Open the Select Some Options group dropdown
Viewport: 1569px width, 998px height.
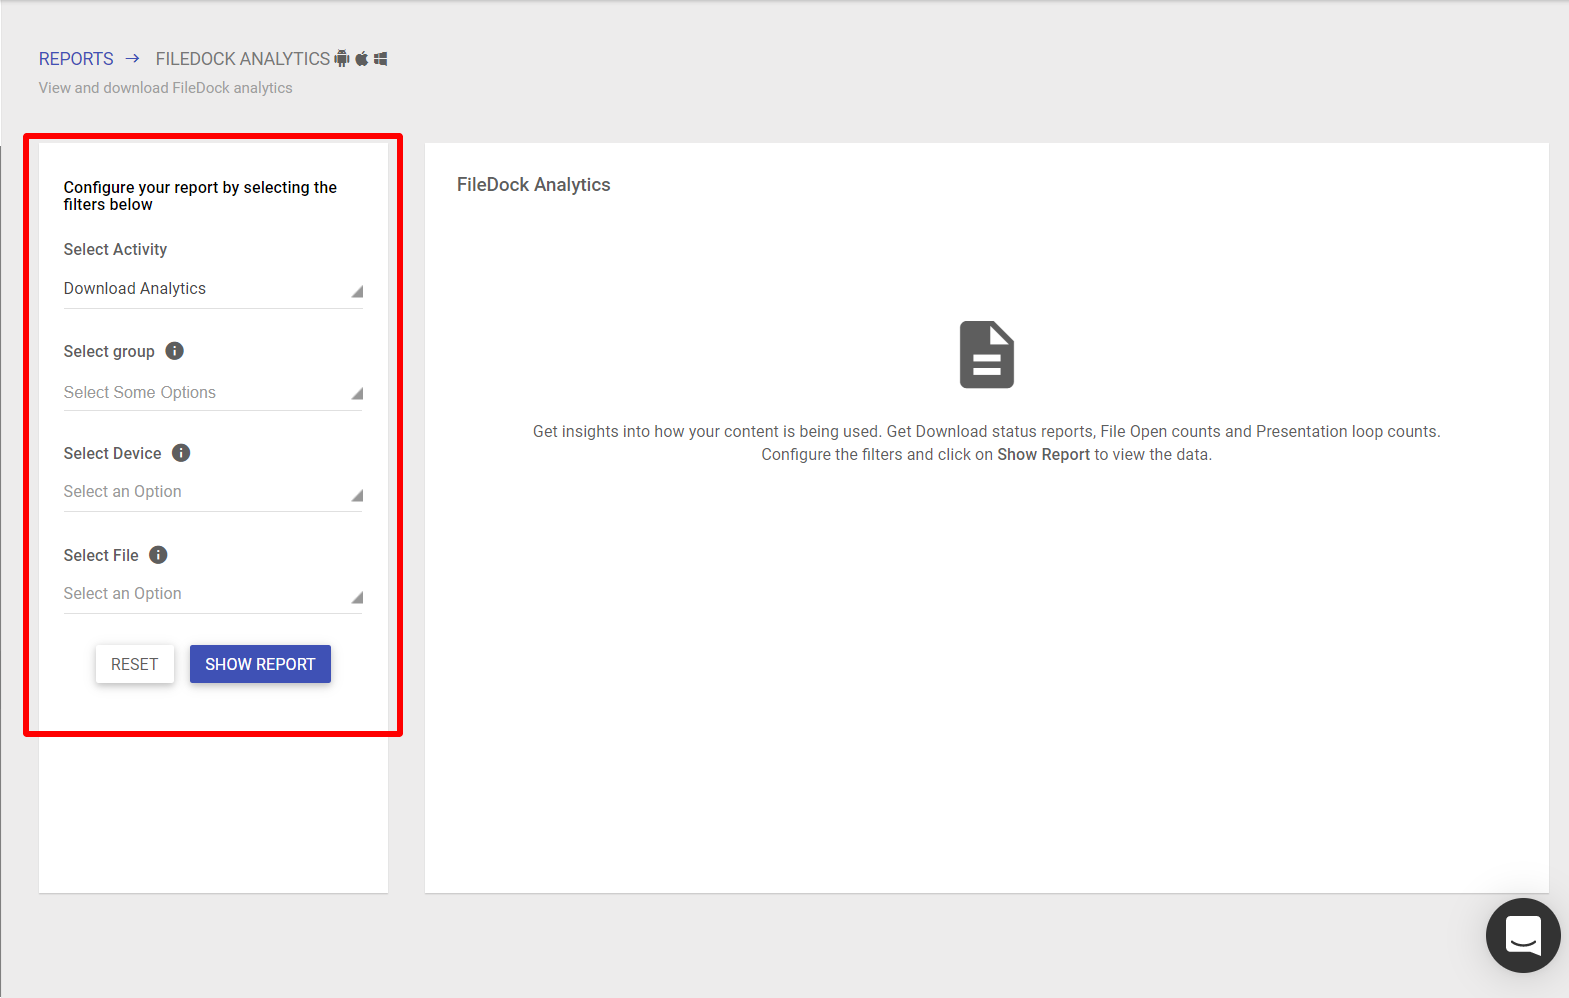coord(213,393)
